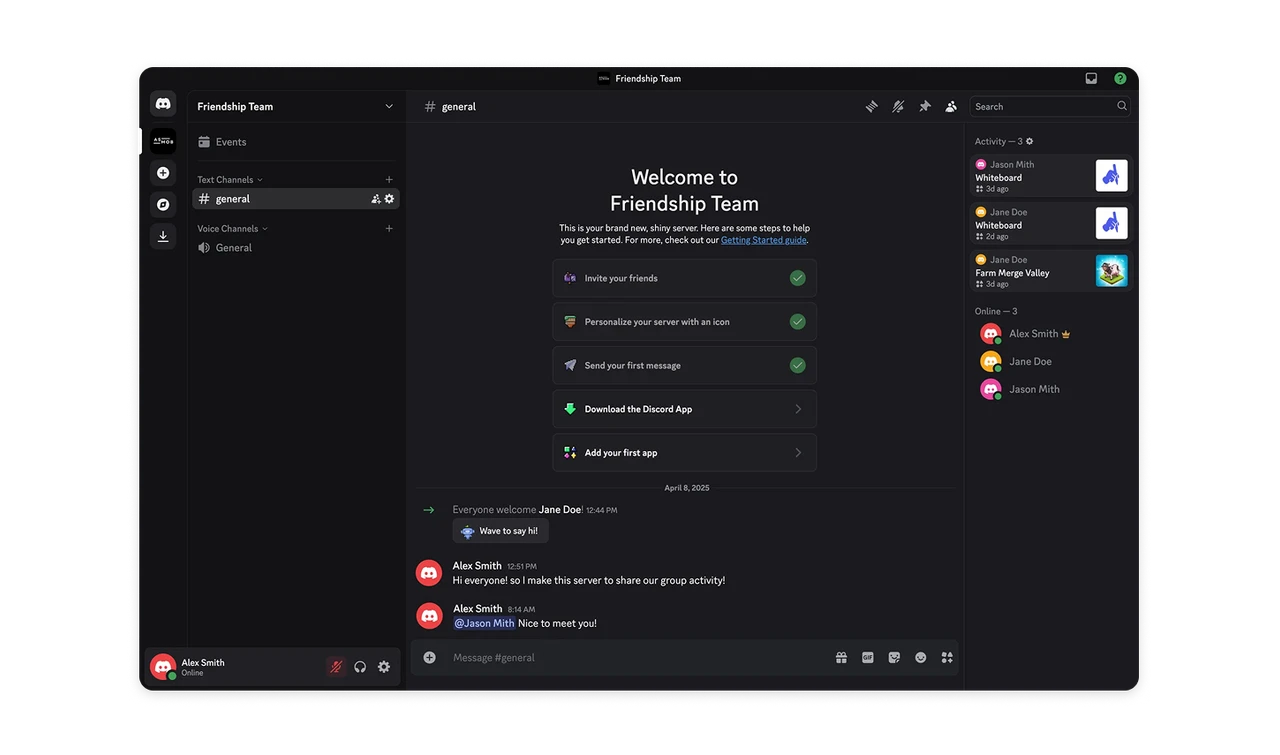Image resolution: width=1280 pixels, height=755 pixels.
Task: Toggle channel notification bell icon
Action: click(898, 106)
